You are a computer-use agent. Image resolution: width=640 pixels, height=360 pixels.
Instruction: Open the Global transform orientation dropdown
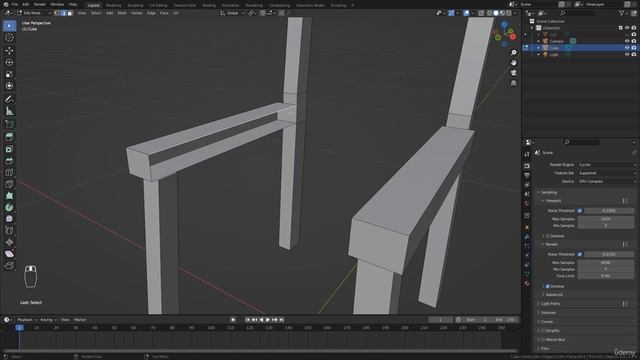click(x=232, y=13)
